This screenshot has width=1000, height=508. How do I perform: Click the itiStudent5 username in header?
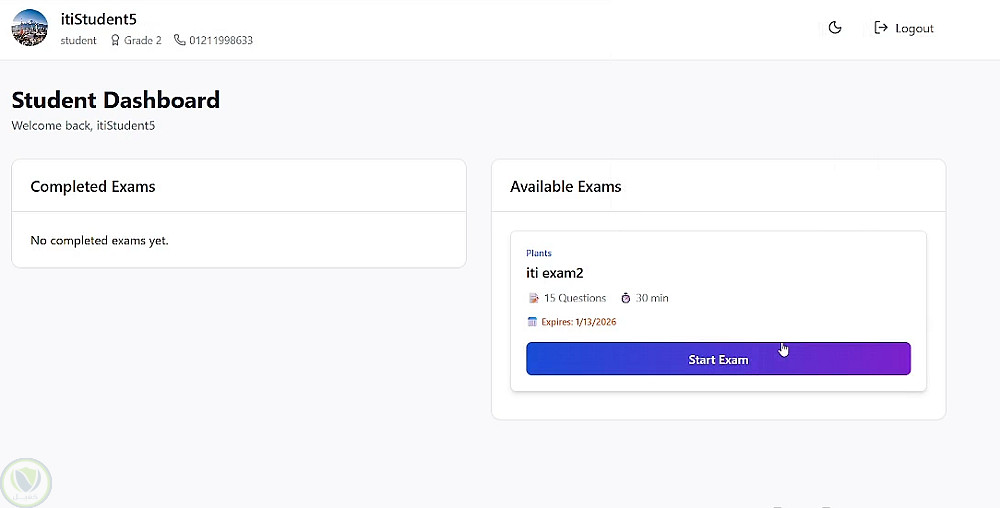[x=99, y=19]
